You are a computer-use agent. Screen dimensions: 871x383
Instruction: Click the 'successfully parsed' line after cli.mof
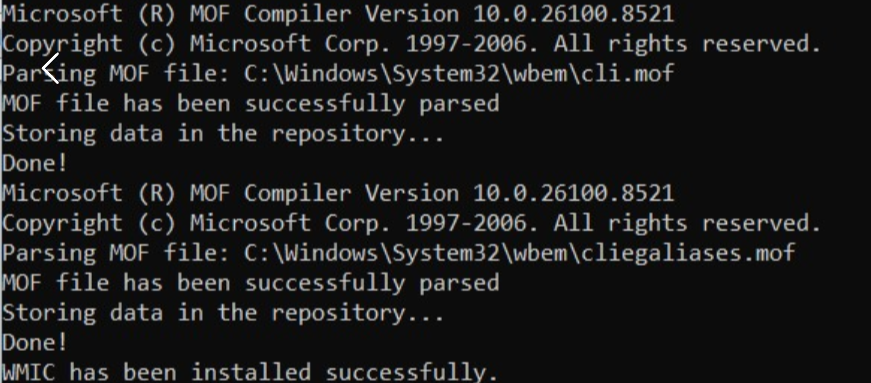coord(251,104)
